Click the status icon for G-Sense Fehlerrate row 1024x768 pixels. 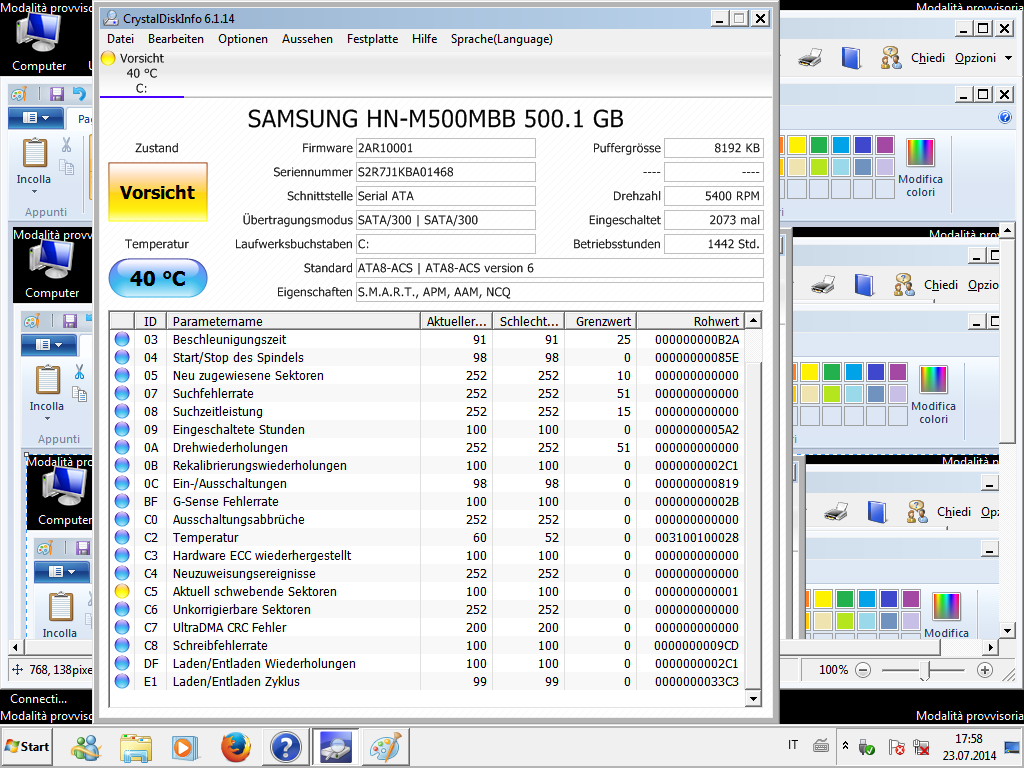tap(121, 502)
